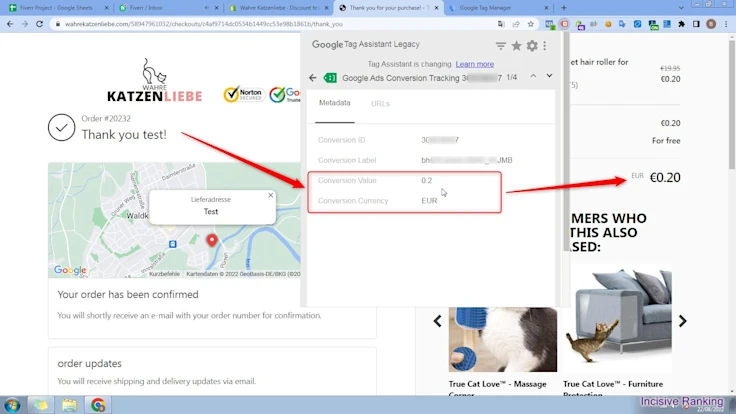Open Tag Assistant three-dot menu
736x414 pixels.
pyautogui.click(x=544, y=46)
